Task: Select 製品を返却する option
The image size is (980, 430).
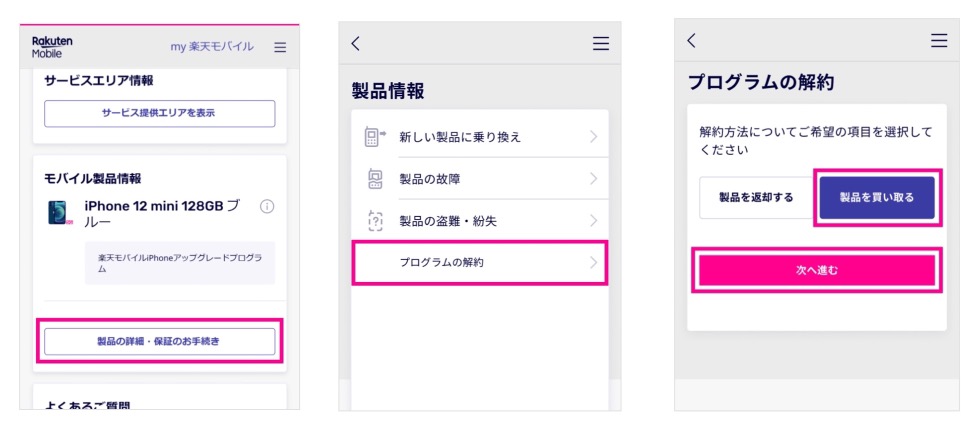Action: [756, 197]
